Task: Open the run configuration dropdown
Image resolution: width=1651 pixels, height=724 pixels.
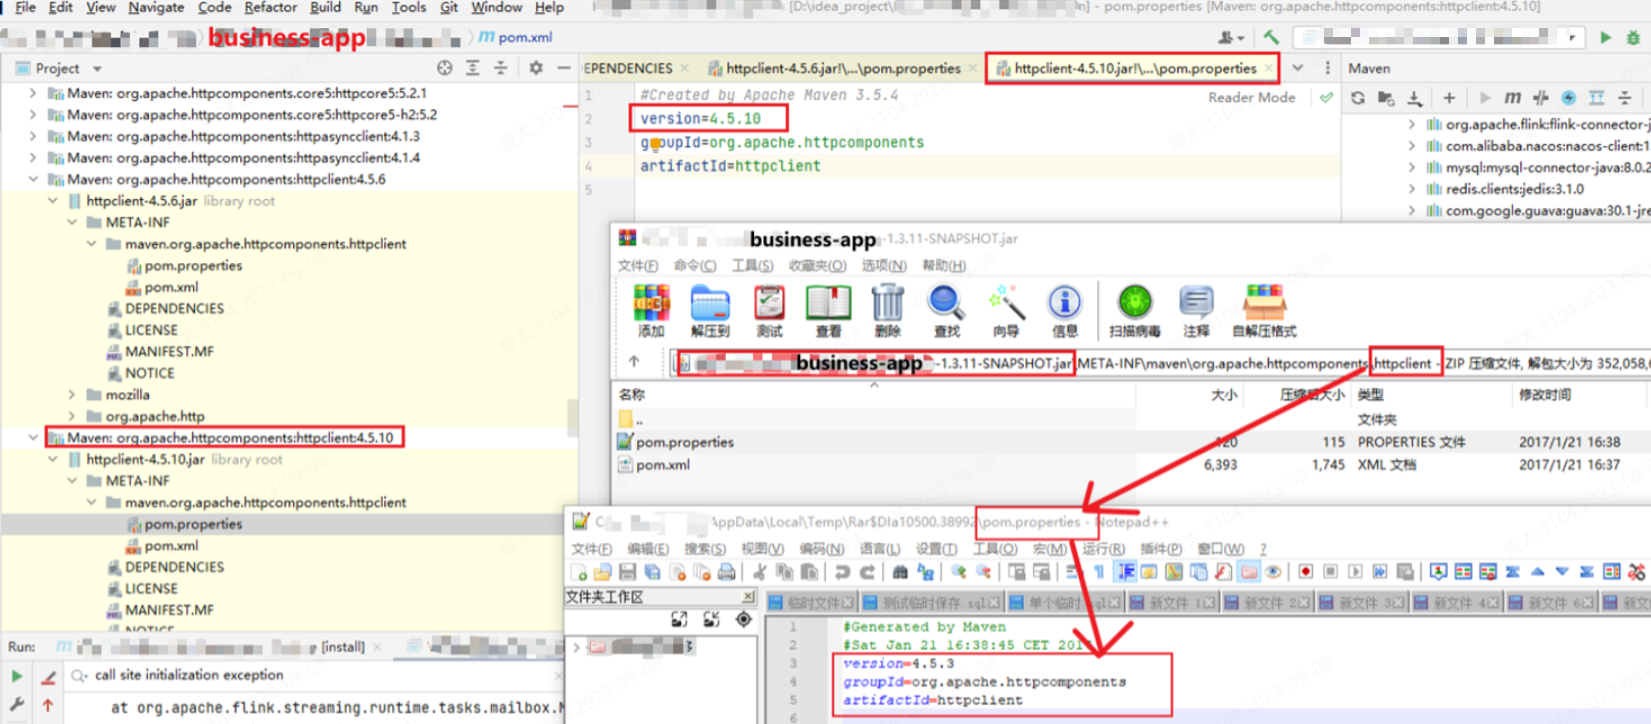Action: click(x=1573, y=37)
